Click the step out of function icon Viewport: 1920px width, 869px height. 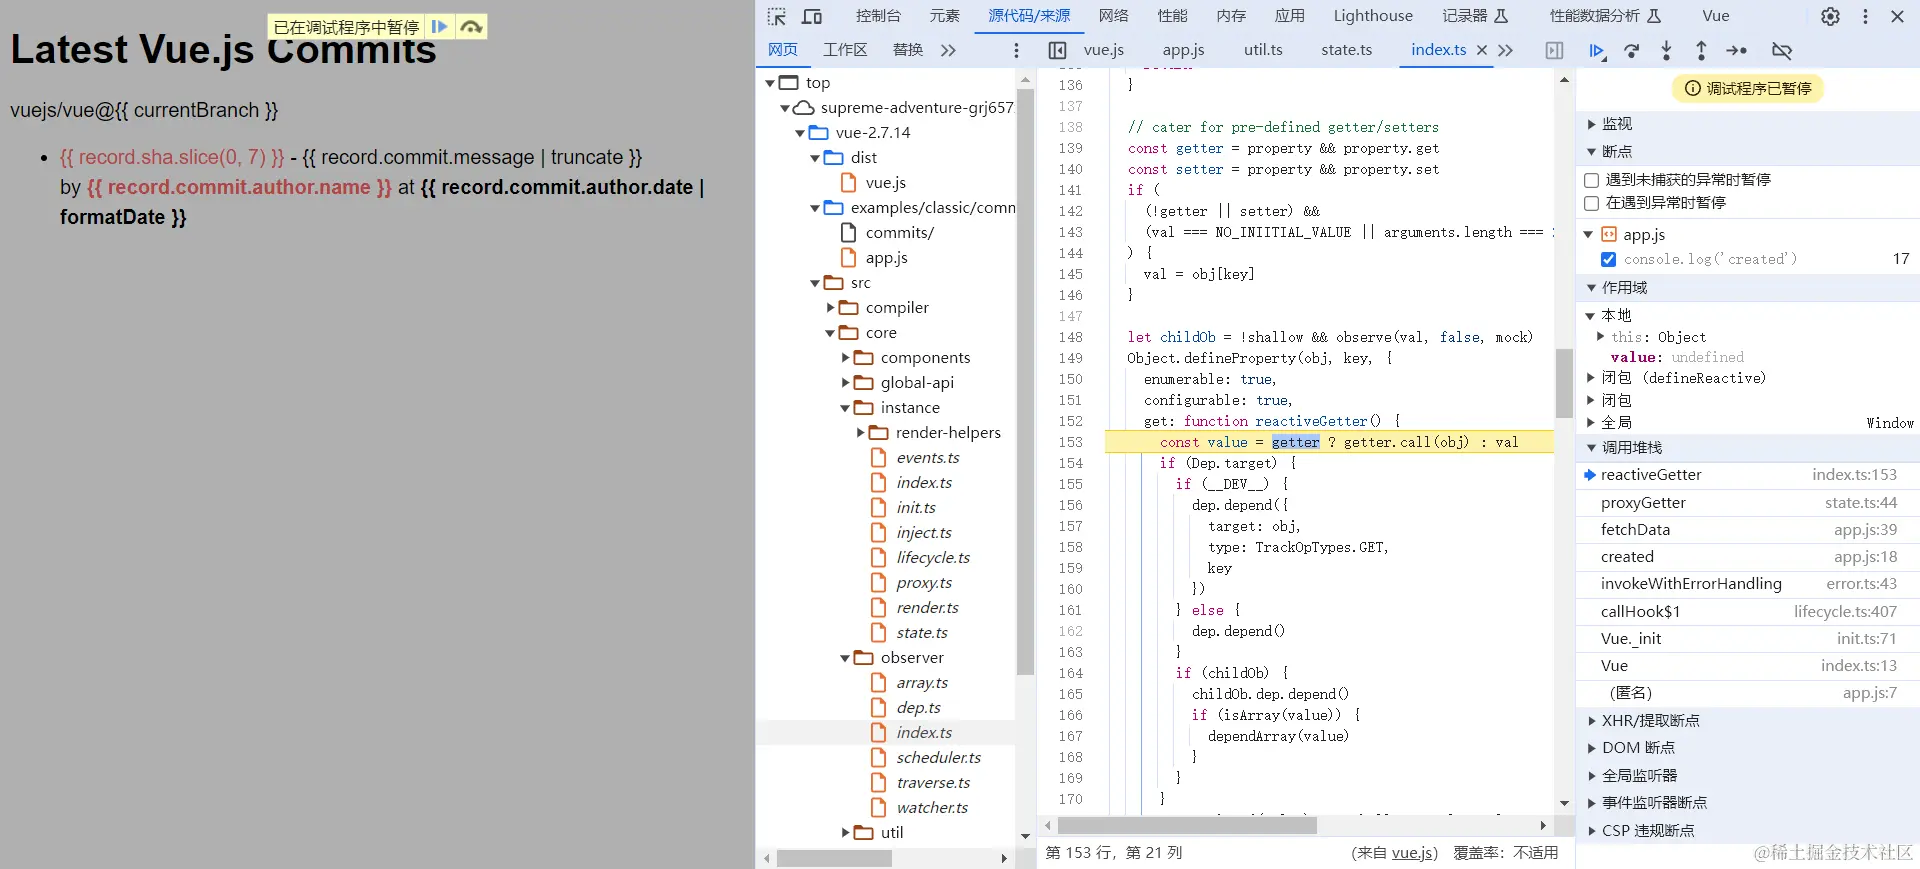[1701, 51]
